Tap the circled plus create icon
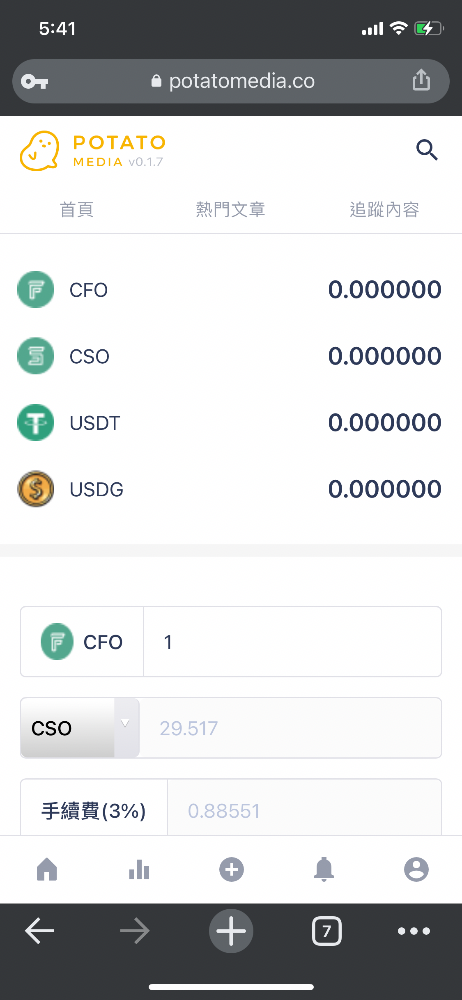This screenshot has height=1000, width=462. pyautogui.click(x=231, y=869)
